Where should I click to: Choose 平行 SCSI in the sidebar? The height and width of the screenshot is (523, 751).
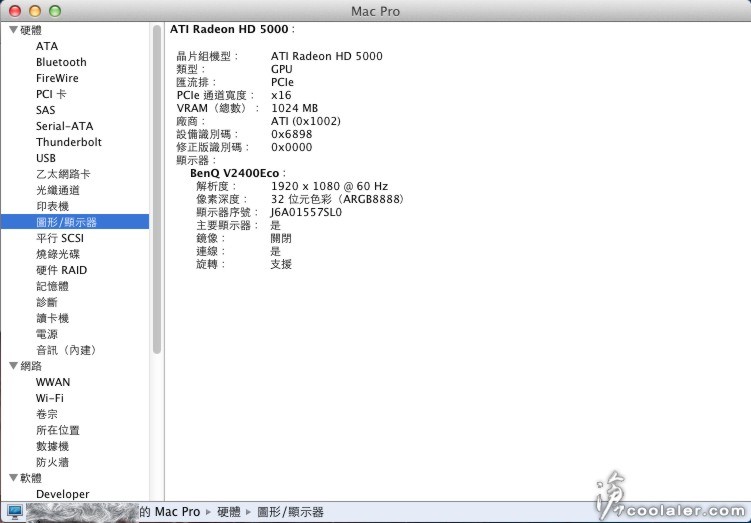point(60,238)
